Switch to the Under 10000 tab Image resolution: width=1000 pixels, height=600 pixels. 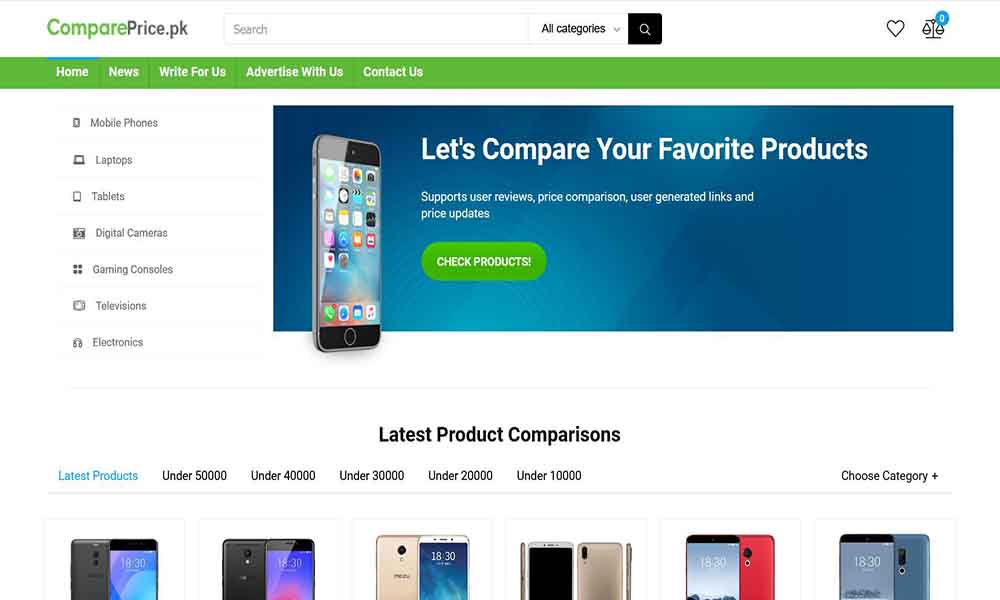coord(549,476)
